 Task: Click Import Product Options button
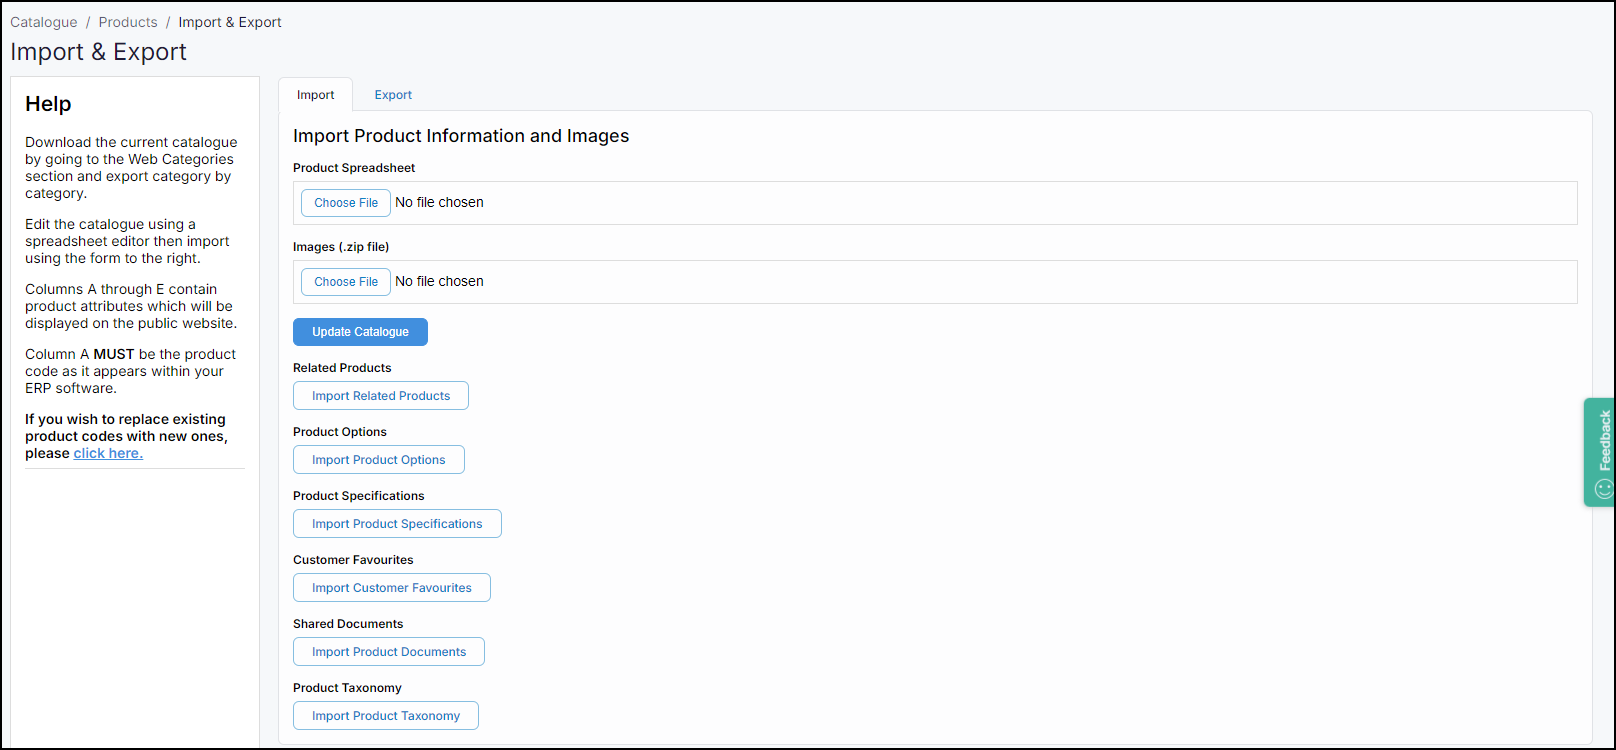click(378, 460)
